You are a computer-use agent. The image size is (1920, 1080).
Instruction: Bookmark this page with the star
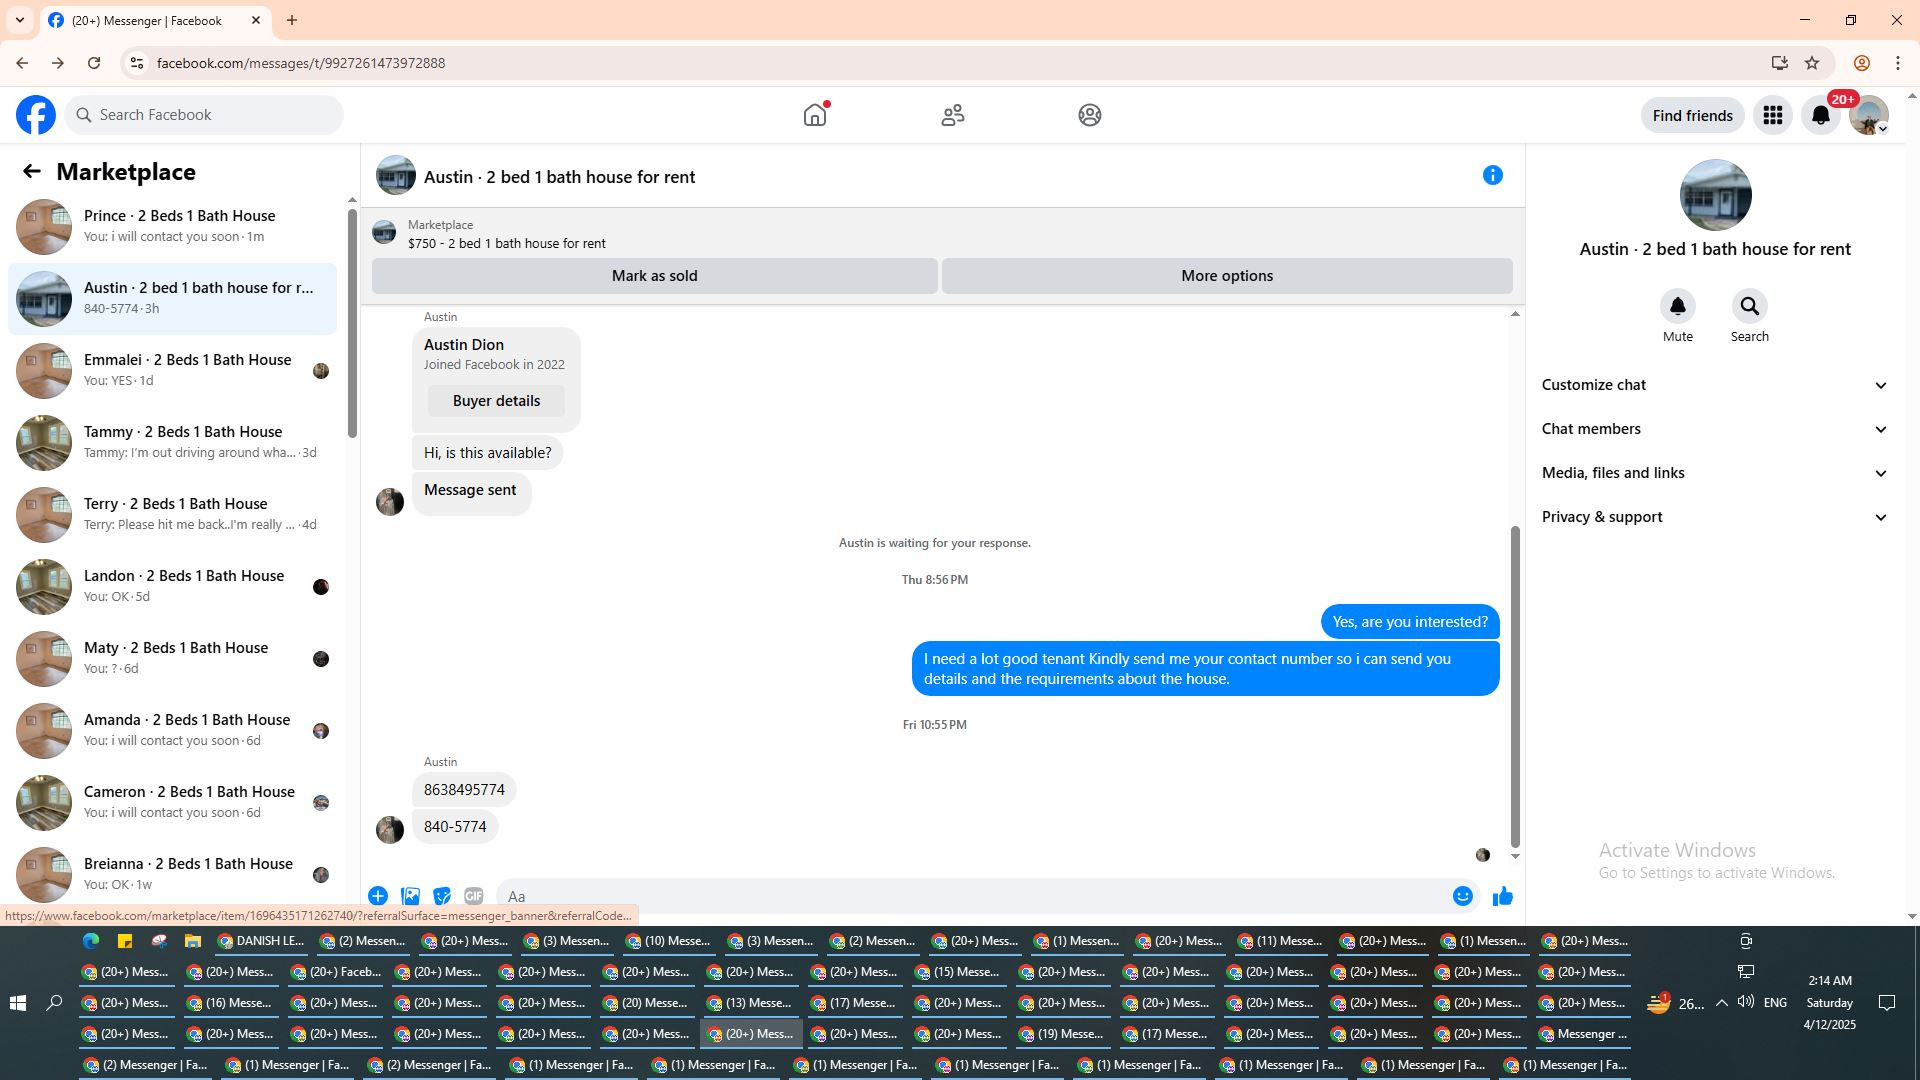[1812, 63]
